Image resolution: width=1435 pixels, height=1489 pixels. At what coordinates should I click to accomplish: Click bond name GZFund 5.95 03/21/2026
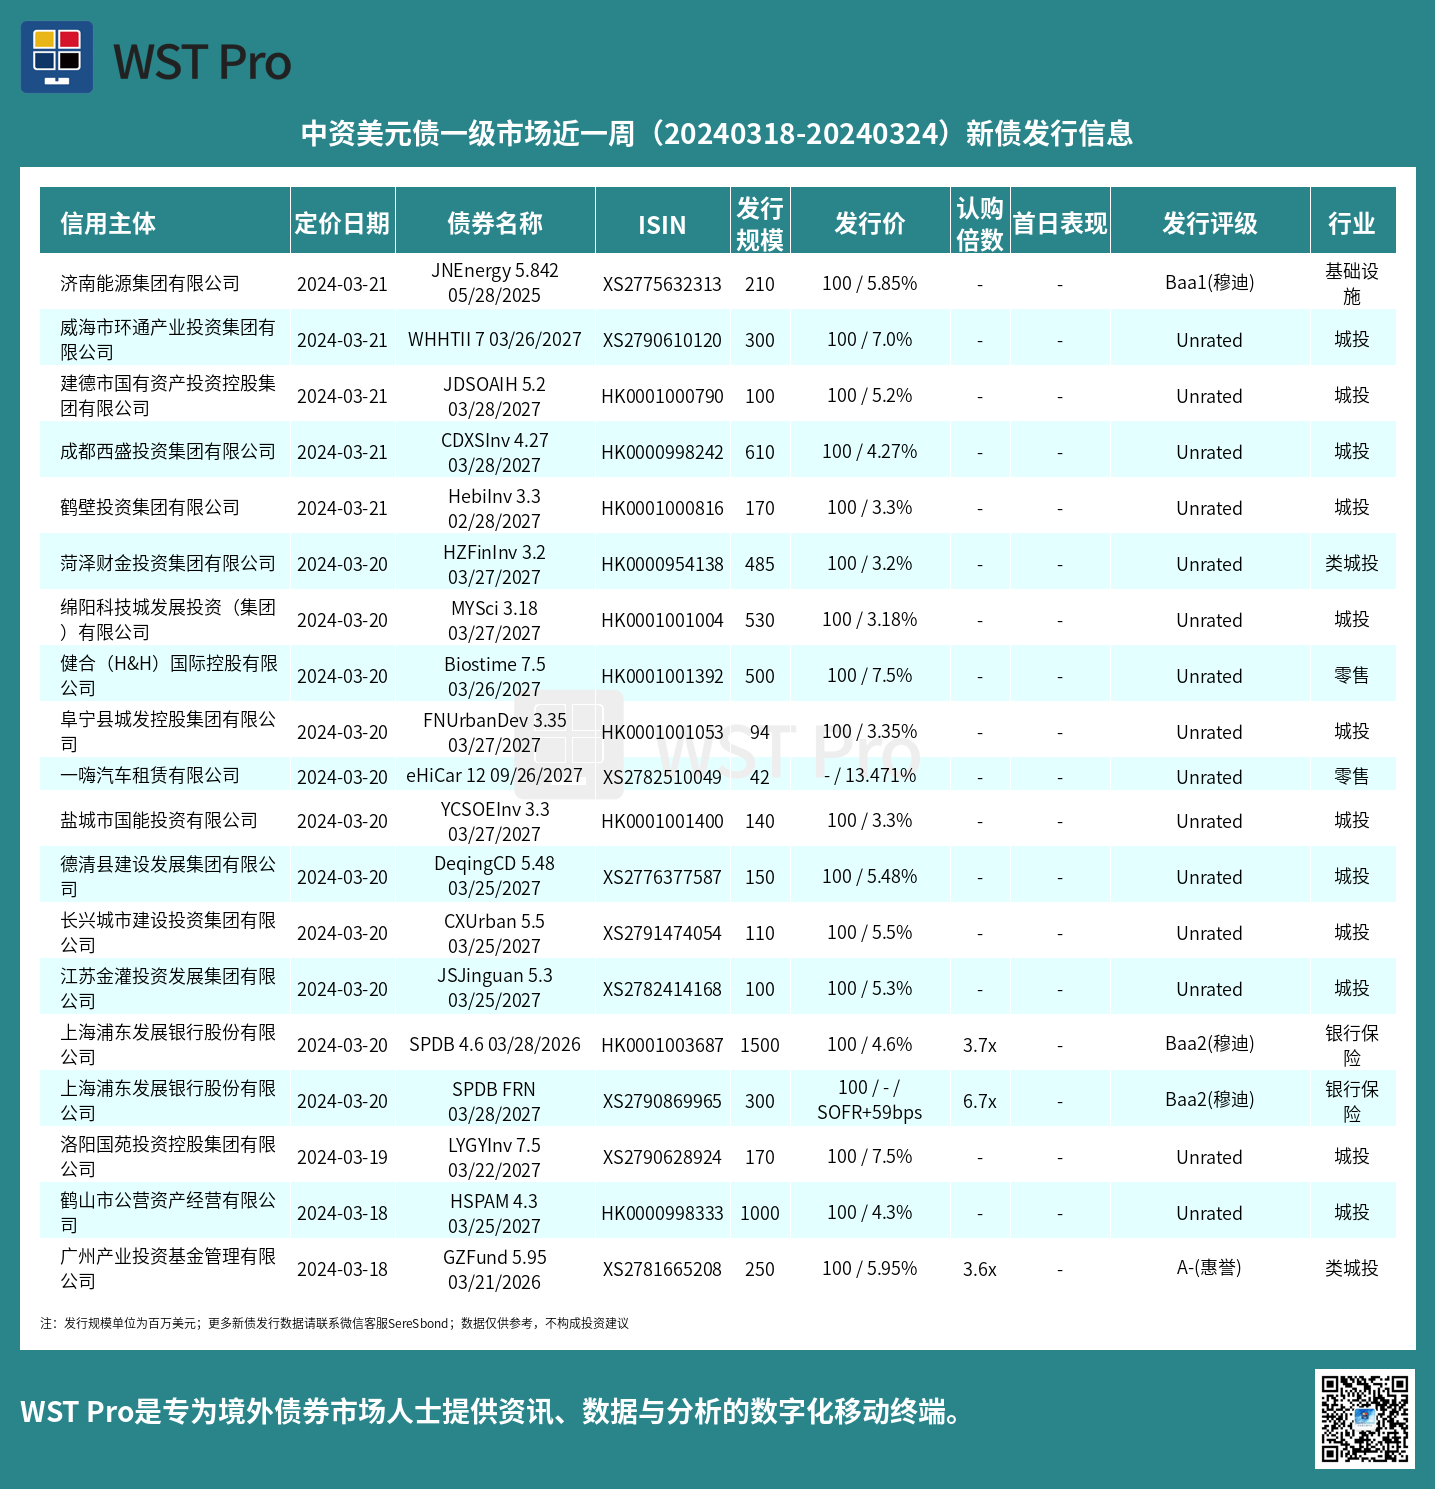[495, 1270]
